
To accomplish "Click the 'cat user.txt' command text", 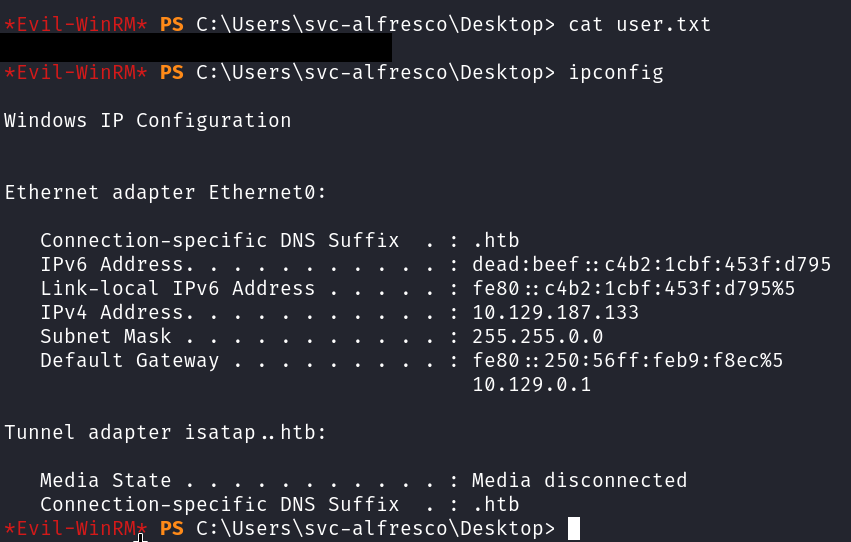I will point(639,24).
